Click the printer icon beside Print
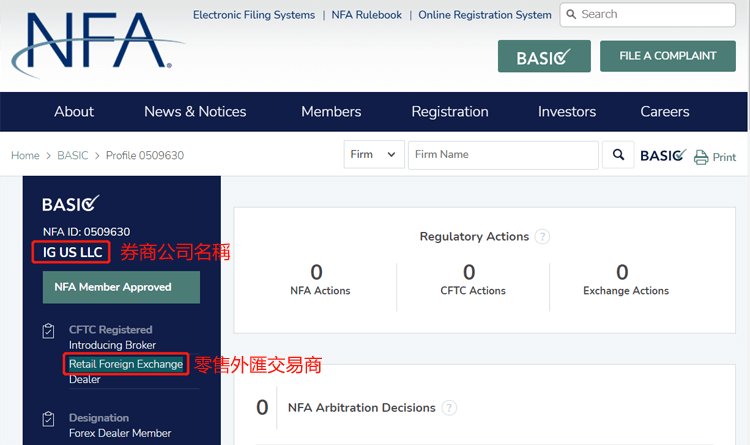Viewport: 750px width, 445px height. click(x=701, y=157)
